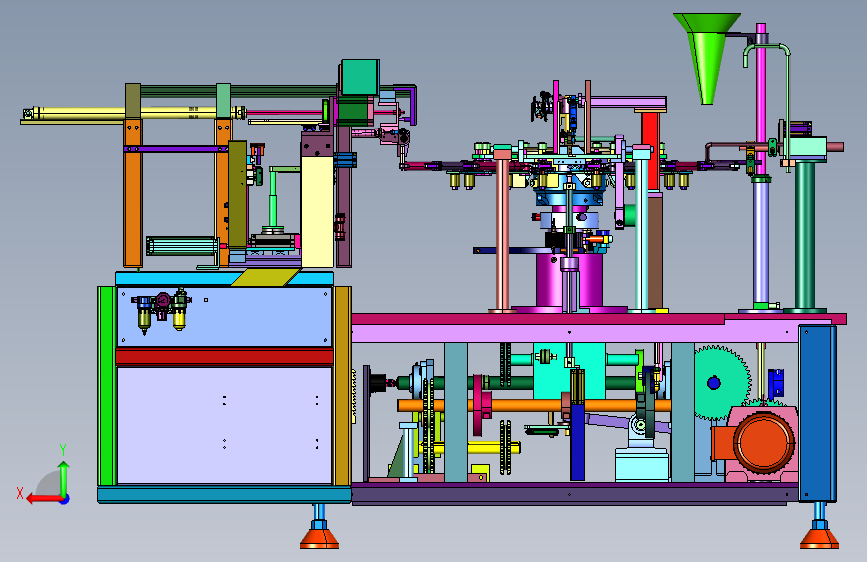
Task: Pick the pale yellow vertical panel
Action: tap(317, 212)
